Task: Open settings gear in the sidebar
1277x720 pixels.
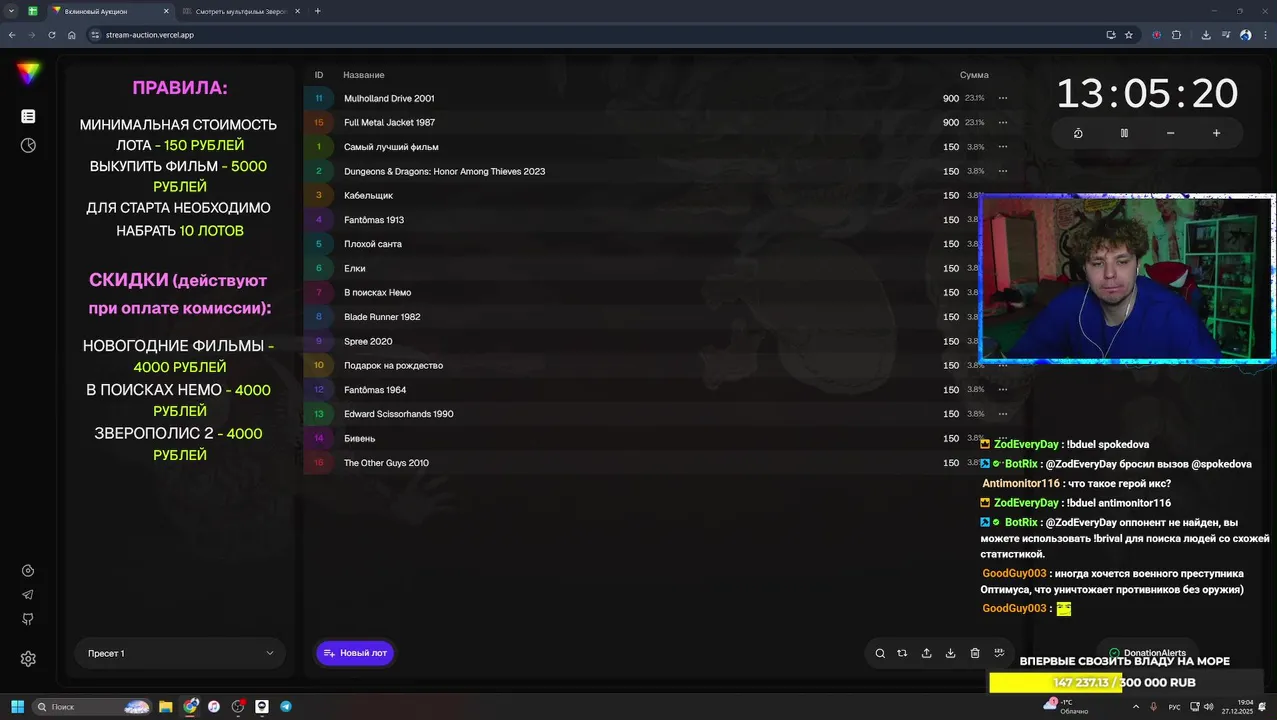Action: pyautogui.click(x=28, y=659)
